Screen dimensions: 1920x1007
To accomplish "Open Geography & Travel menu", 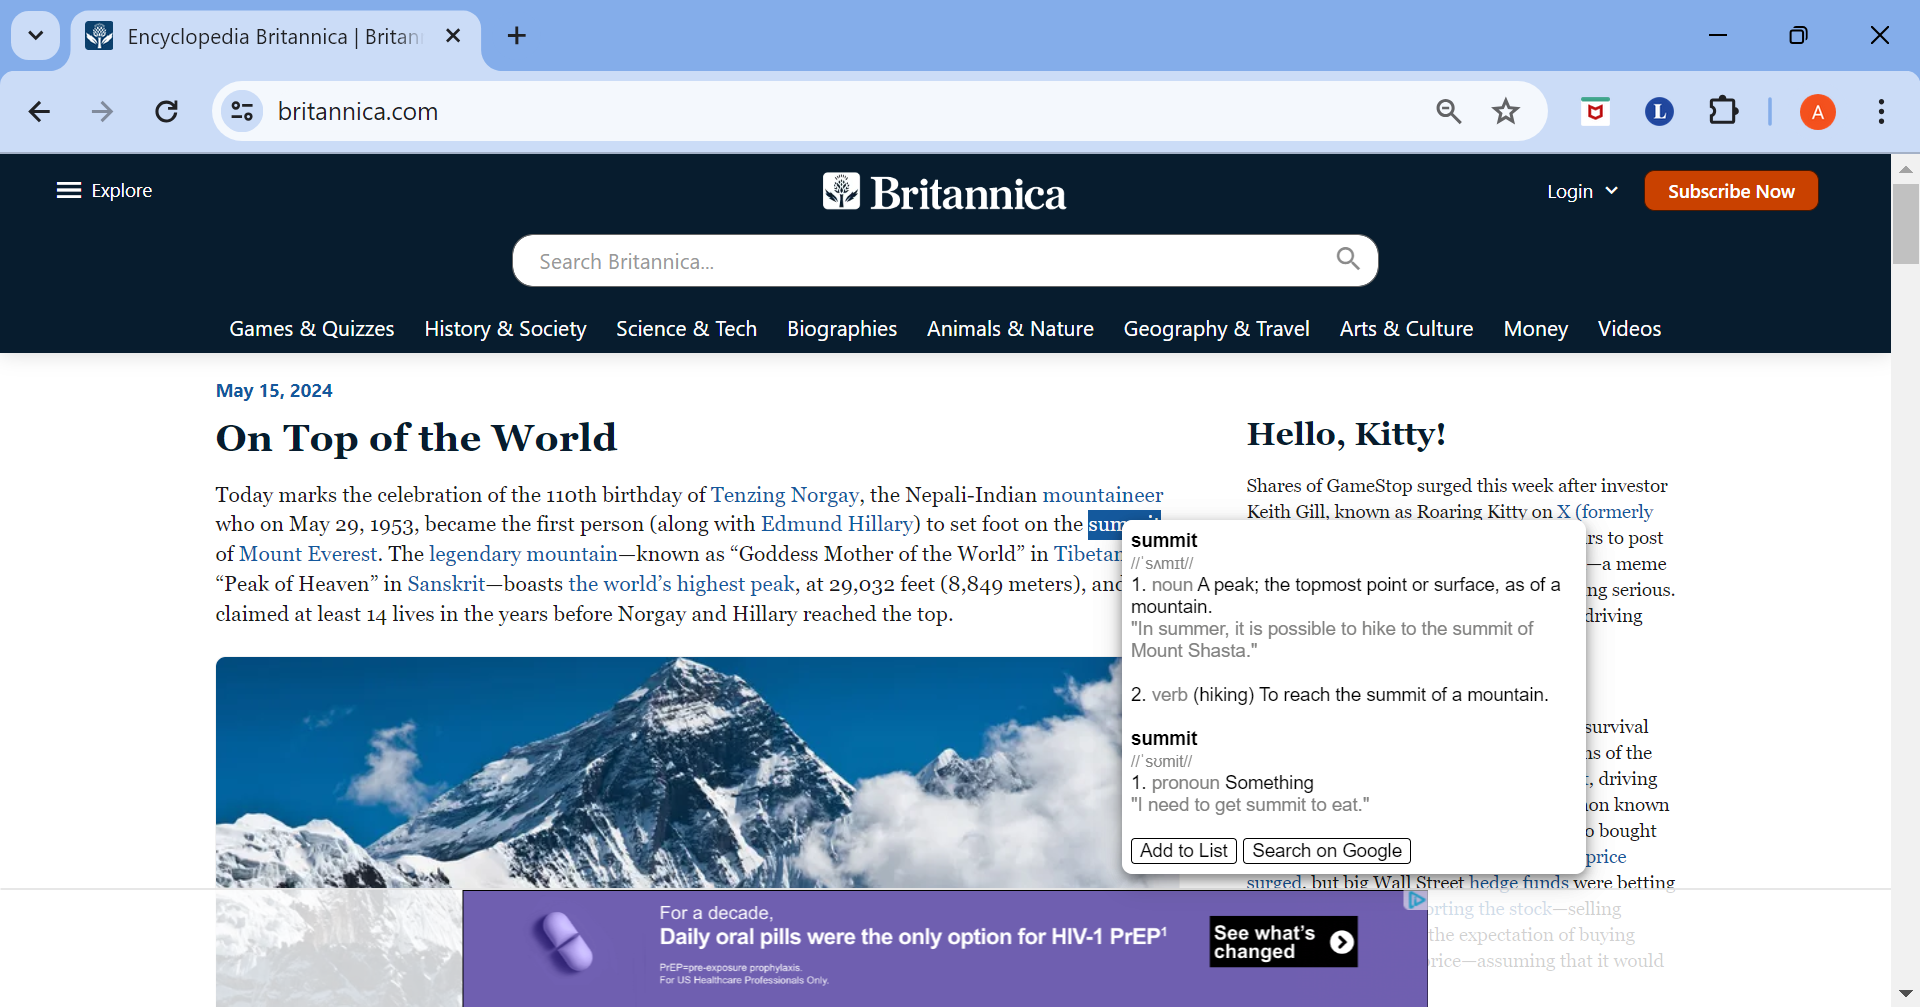I will (1216, 329).
